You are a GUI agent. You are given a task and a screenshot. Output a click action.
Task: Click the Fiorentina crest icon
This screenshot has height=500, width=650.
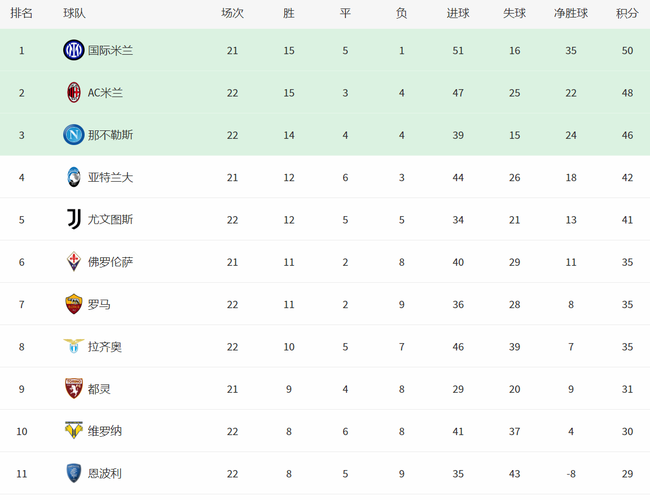point(74,262)
